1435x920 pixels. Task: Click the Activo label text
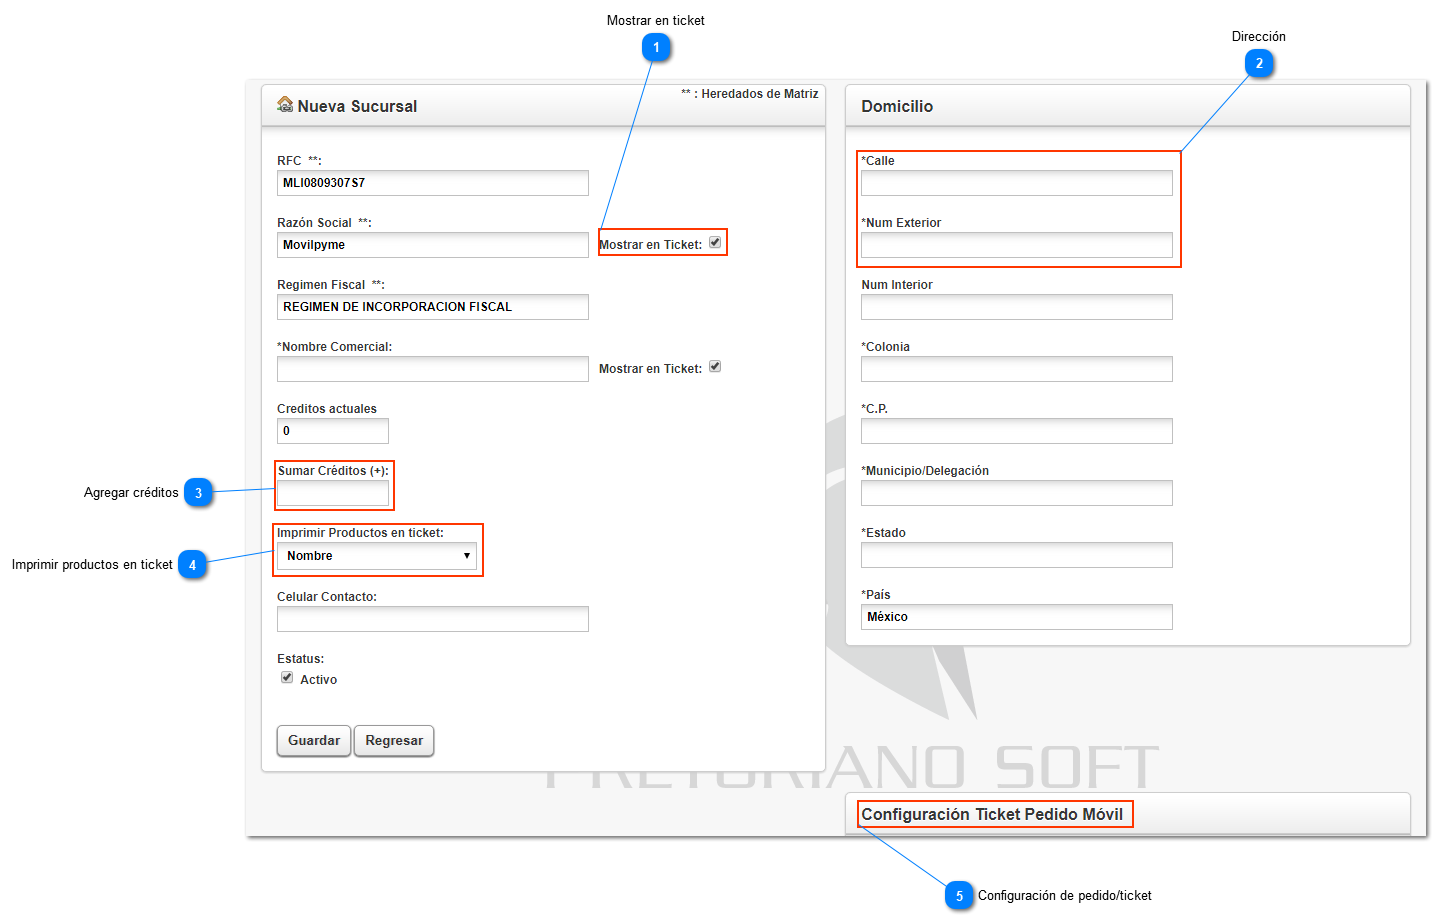(x=318, y=680)
